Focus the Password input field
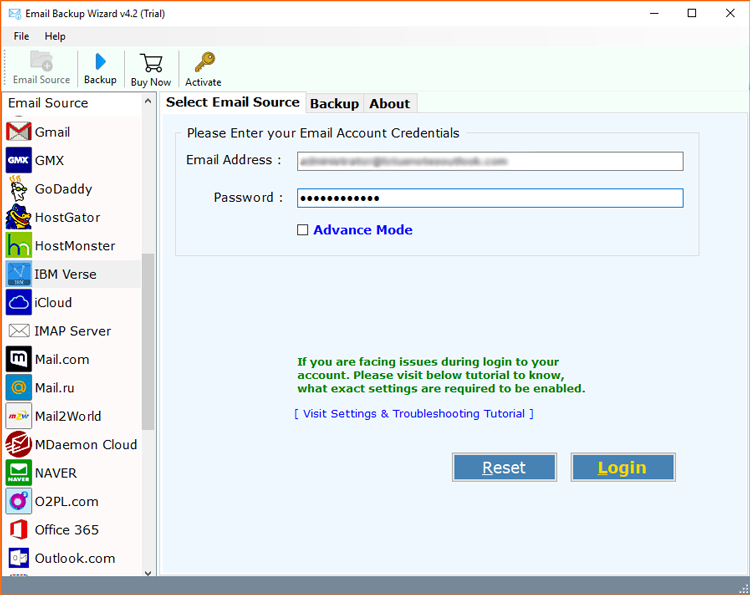This screenshot has height=595, width=750. click(490, 198)
